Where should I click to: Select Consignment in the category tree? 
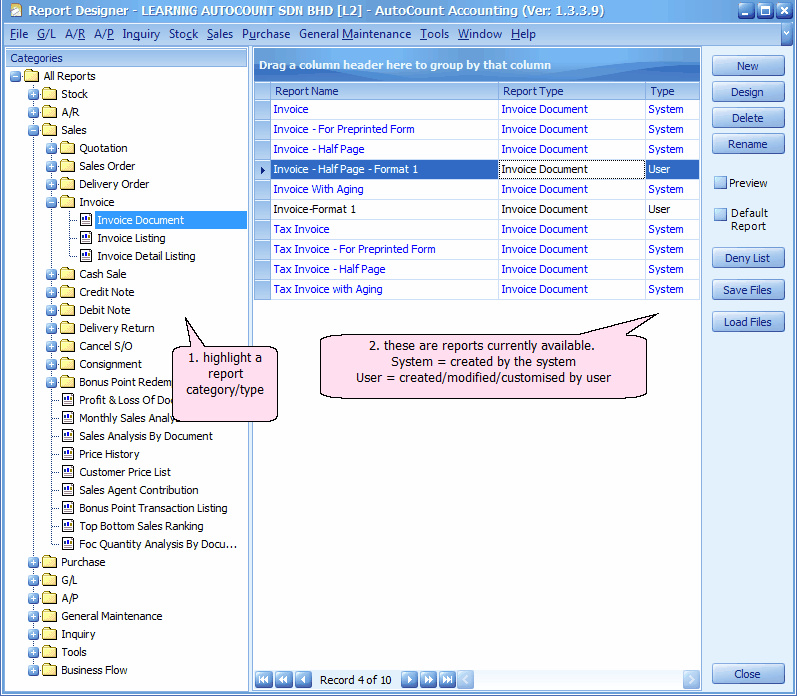point(110,364)
